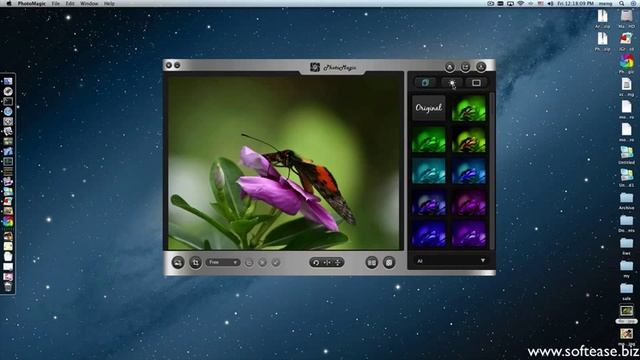Open the All filter category dropdown

(x=451, y=260)
